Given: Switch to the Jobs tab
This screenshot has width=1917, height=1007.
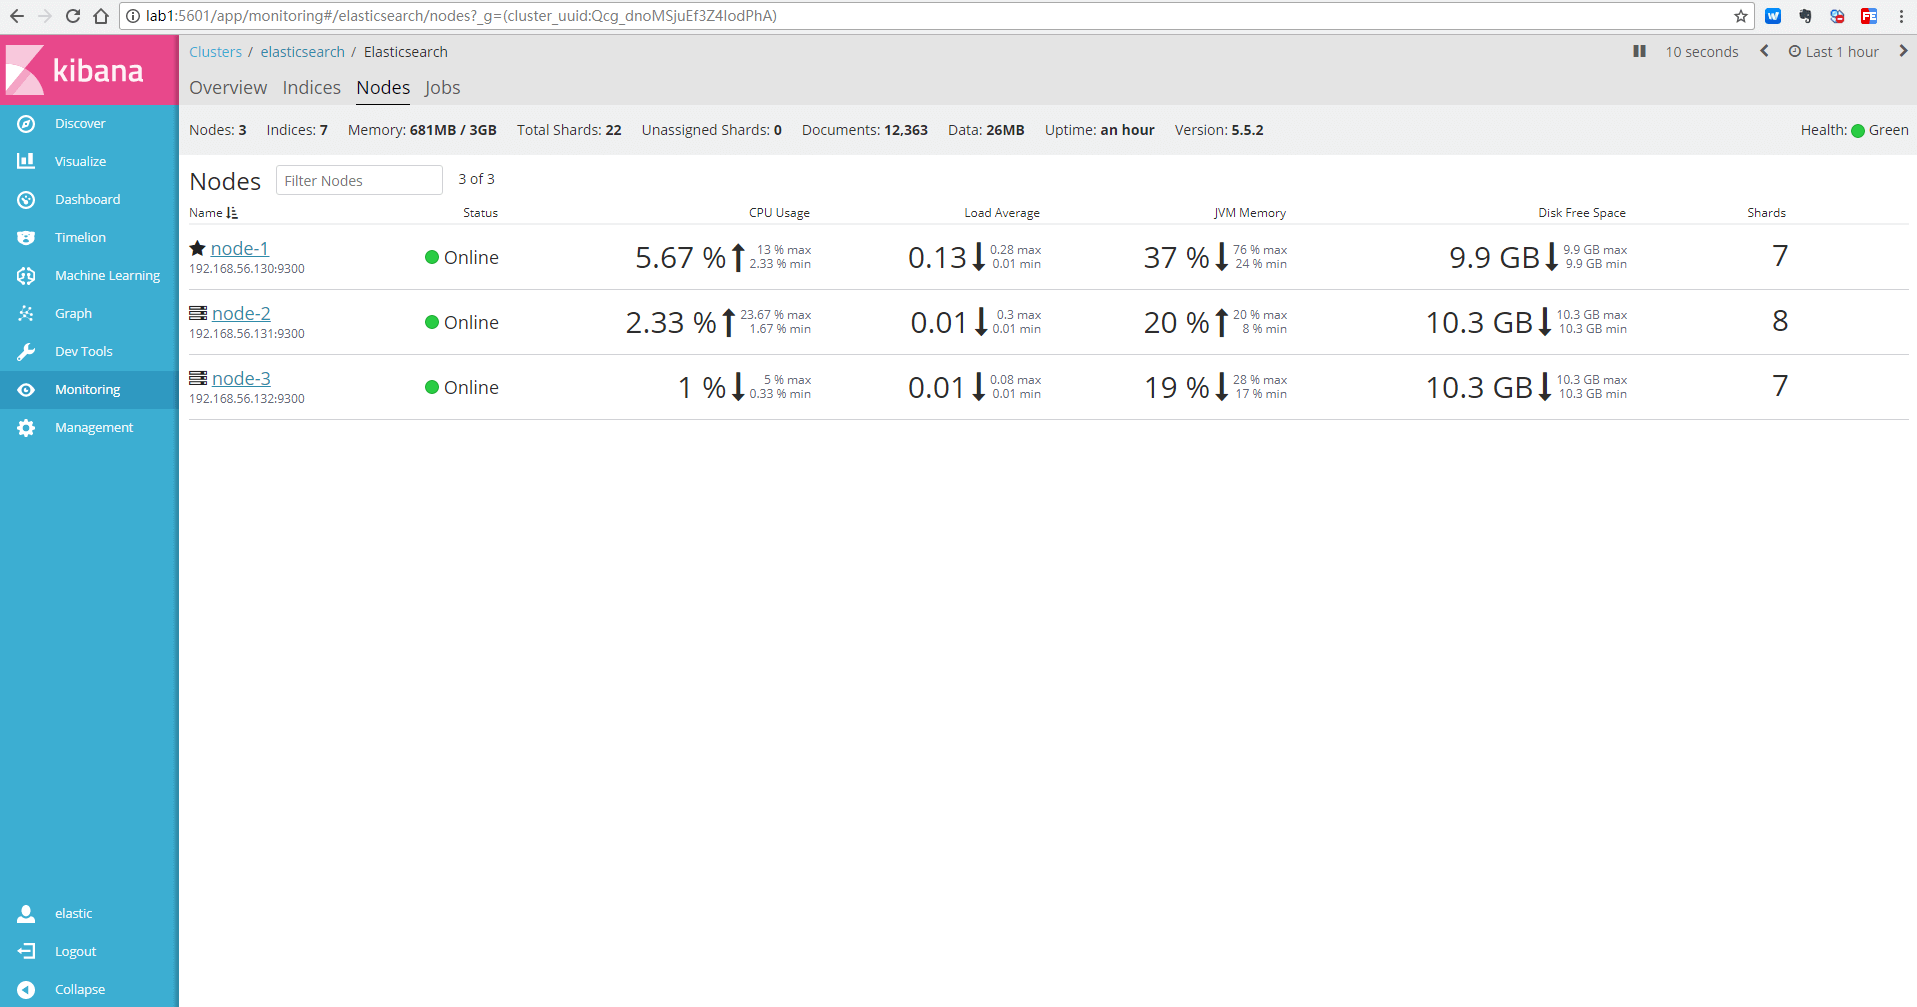Looking at the screenshot, I should coord(442,88).
